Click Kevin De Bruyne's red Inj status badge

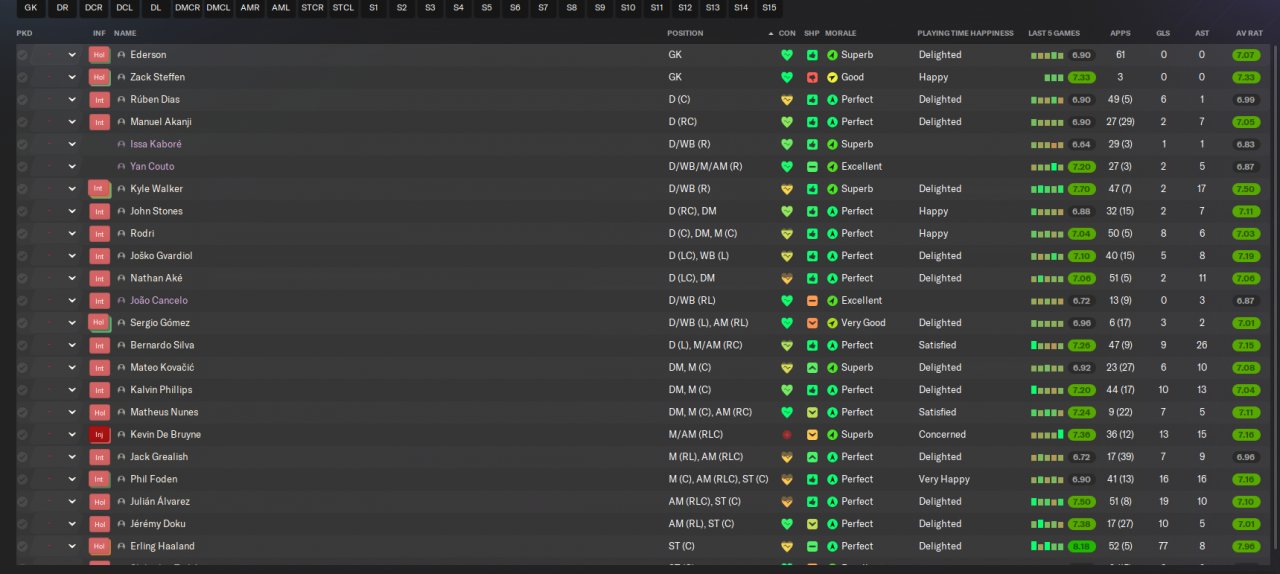coord(98,435)
